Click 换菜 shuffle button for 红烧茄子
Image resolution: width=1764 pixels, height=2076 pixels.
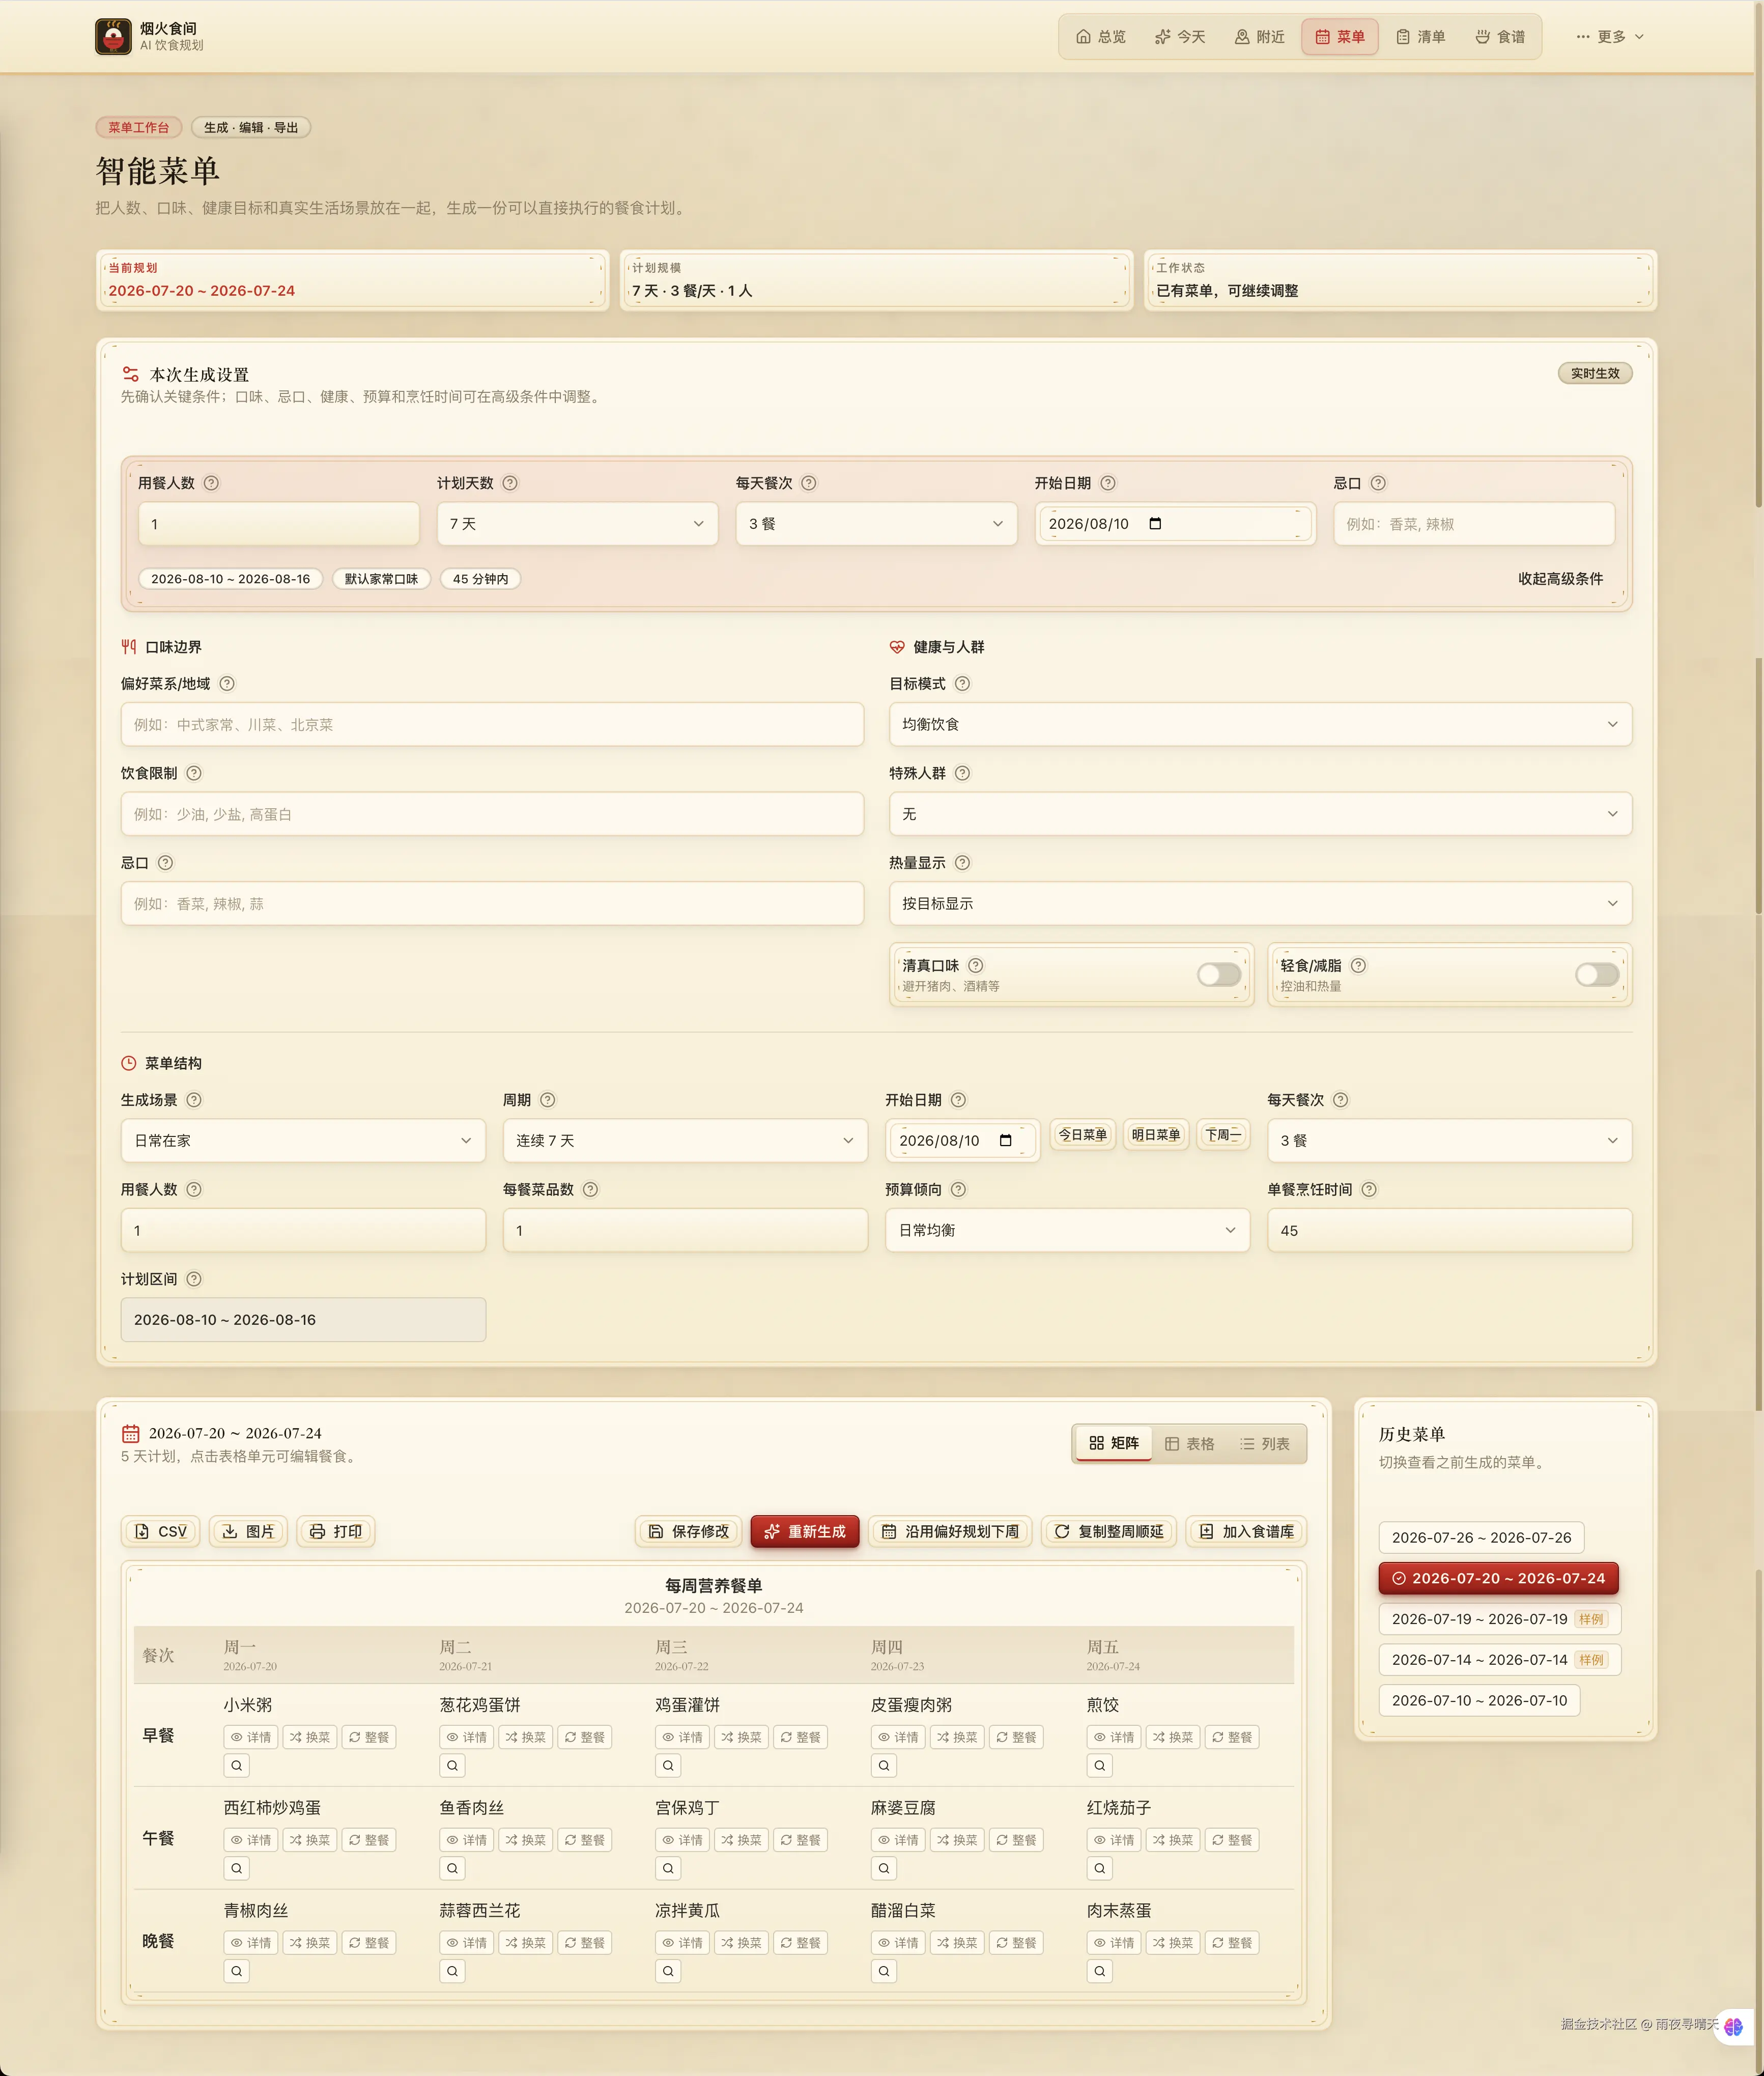pos(1173,1840)
